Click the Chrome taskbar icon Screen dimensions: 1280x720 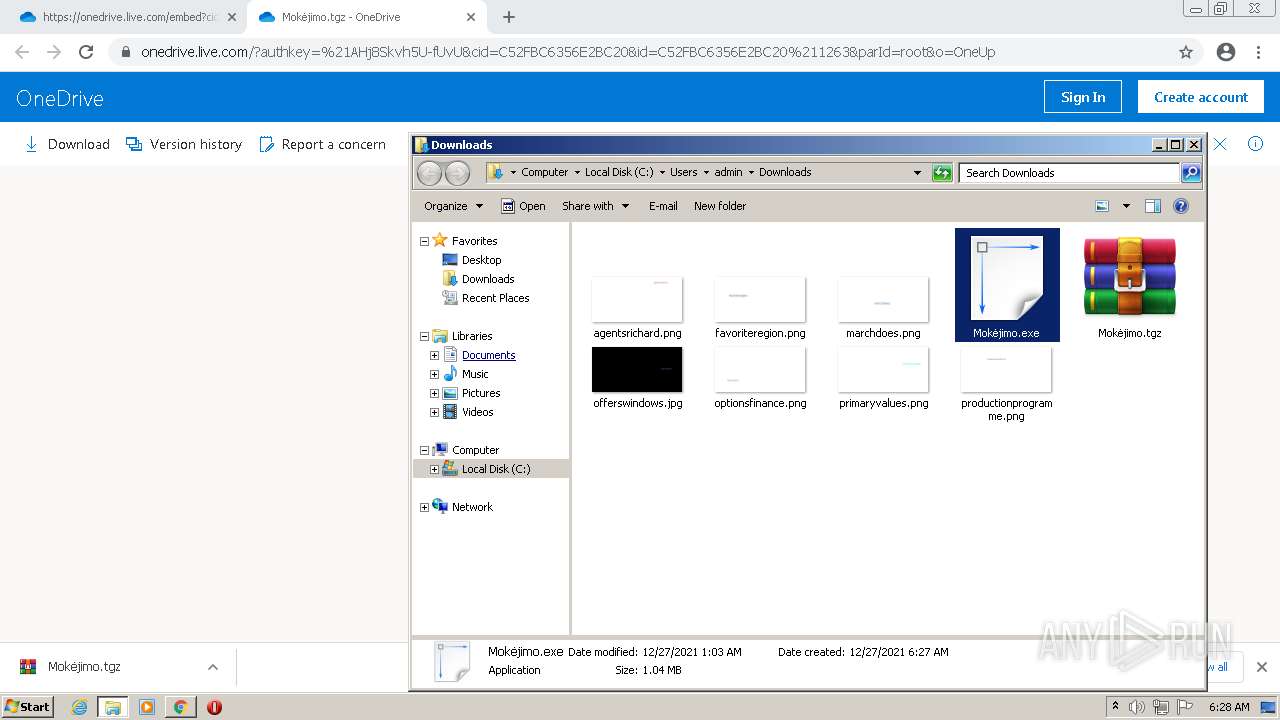[180, 707]
